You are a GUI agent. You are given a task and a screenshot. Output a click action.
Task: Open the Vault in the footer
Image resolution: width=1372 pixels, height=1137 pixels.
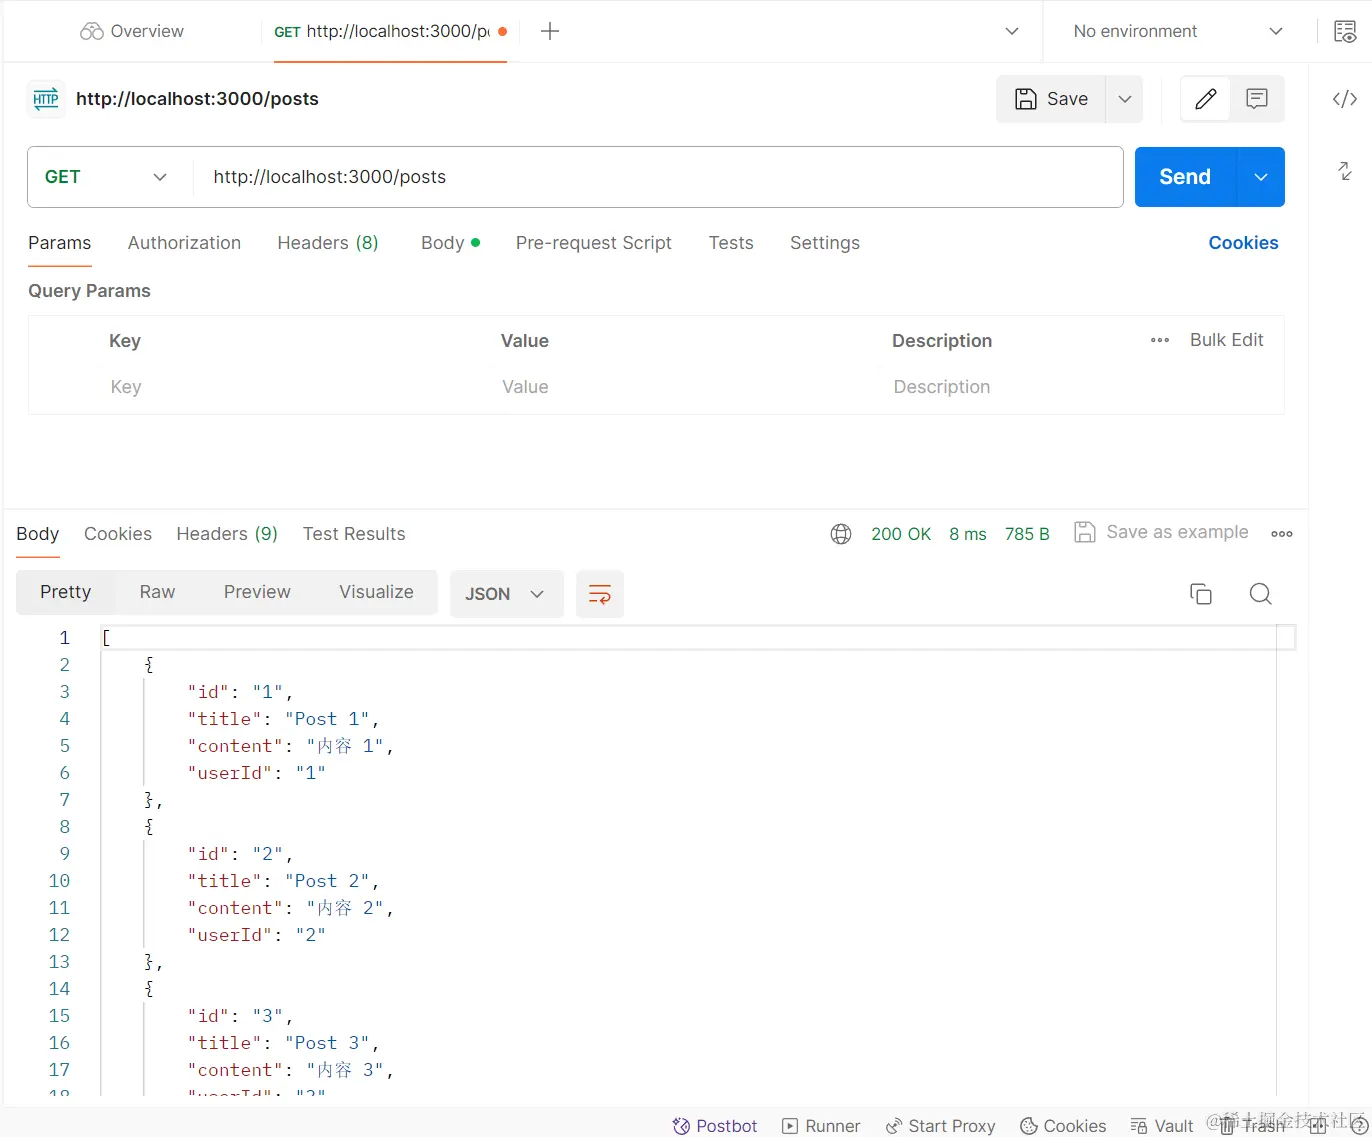point(1162,1126)
